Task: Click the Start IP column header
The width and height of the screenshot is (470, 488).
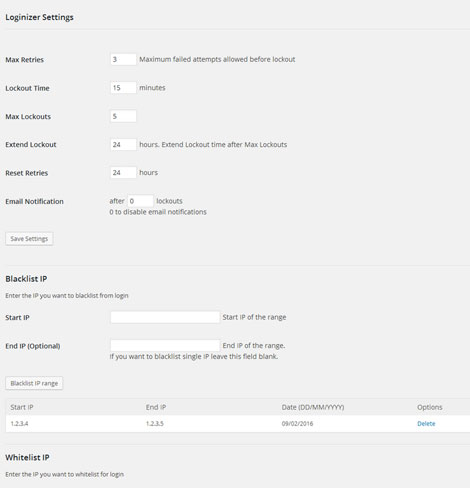Action: (22, 407)
